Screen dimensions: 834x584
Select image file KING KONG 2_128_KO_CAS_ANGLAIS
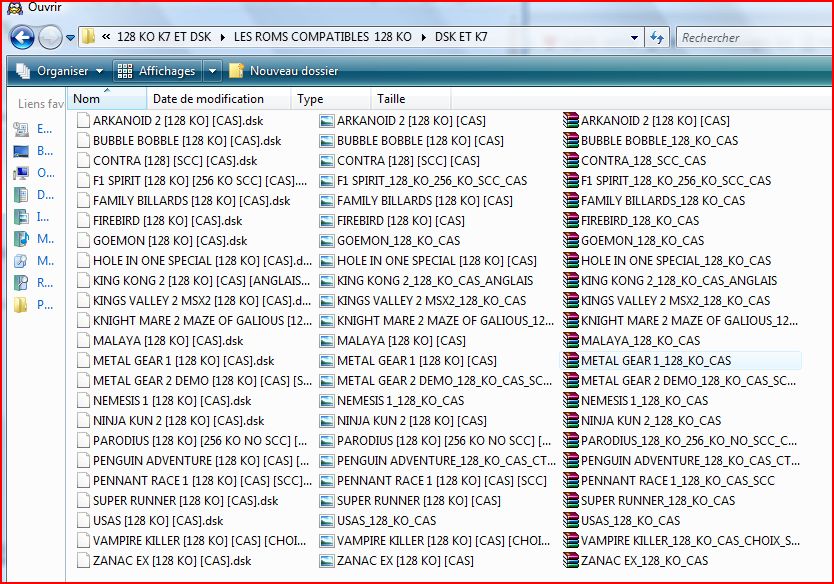pos(427,281)
